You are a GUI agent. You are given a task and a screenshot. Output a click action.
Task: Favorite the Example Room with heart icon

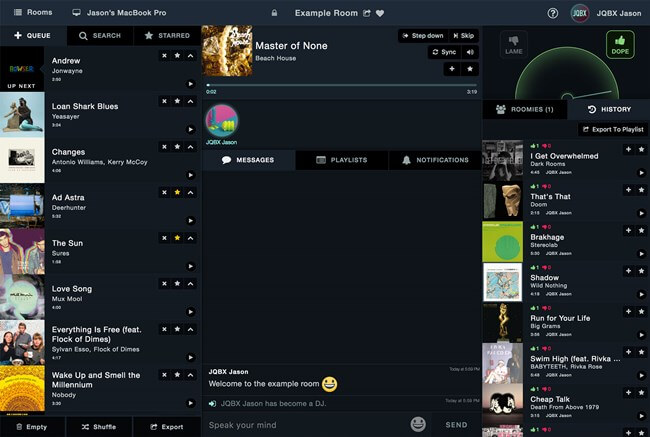[380, 13]
